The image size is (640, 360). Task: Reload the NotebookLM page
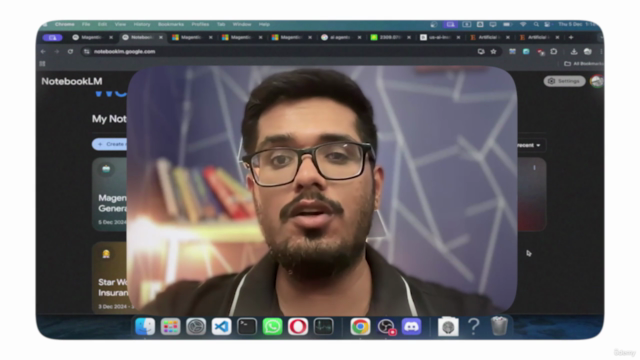(x=70, y=51)
